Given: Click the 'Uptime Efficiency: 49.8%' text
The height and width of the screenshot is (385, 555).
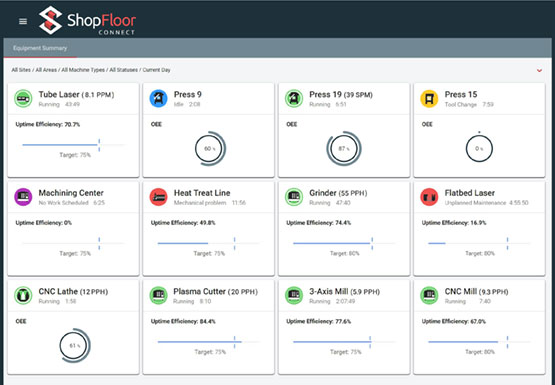Looking at the screenshot, I should pyautogui.click(x=183, y=223).
